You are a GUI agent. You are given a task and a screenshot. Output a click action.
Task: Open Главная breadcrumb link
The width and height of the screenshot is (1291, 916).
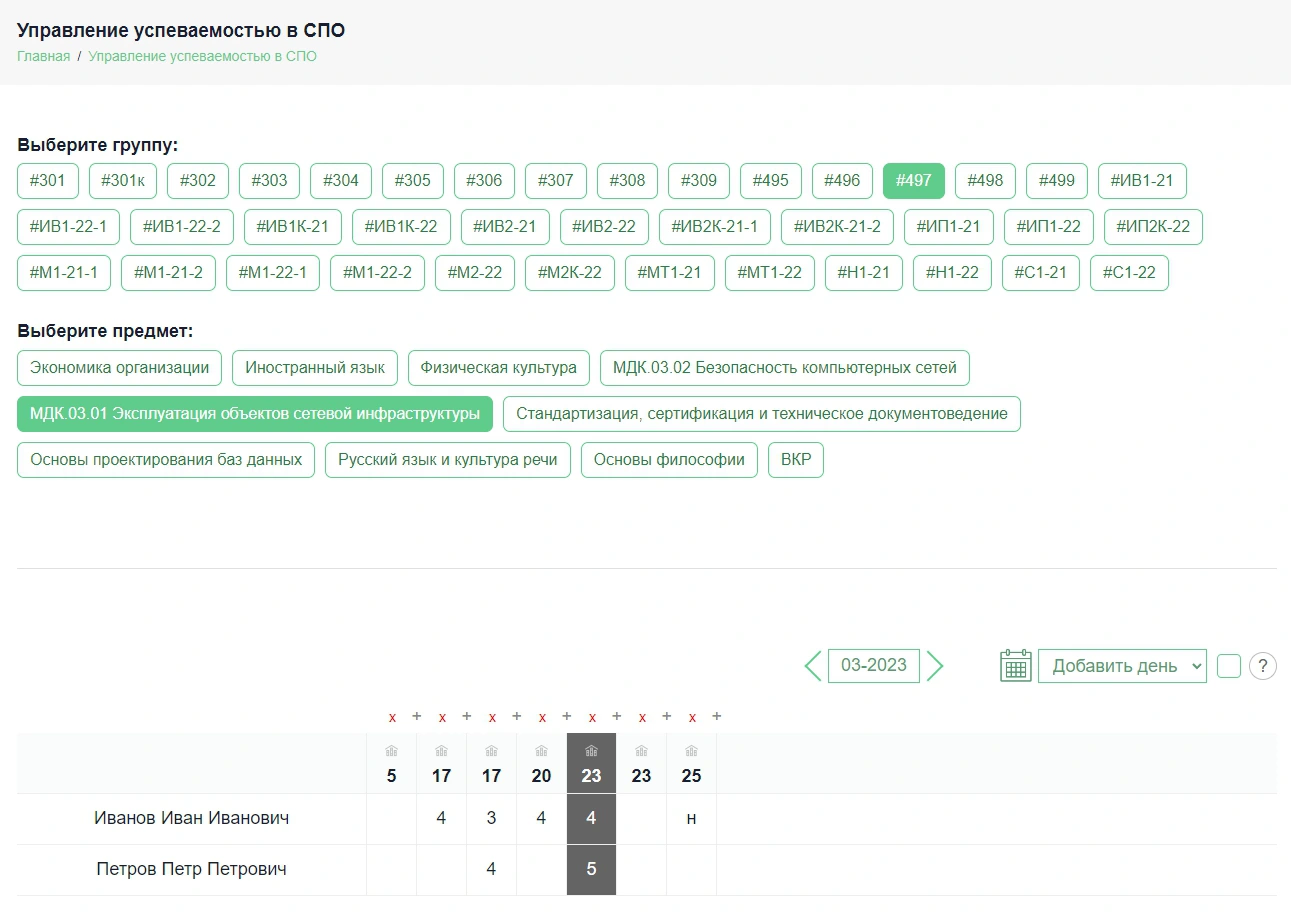click(44, 56)
